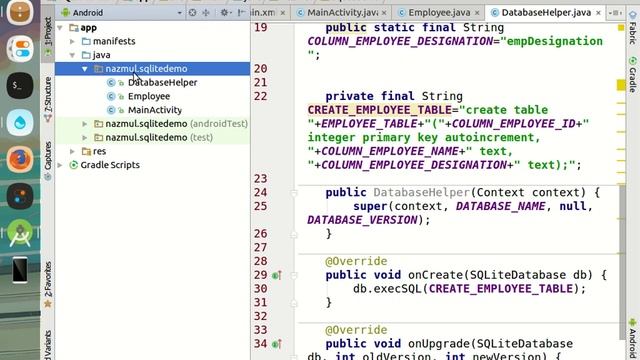Expand the manifests folder
Screen dimensions: 640x360
pyautogui.click(x=73, y=41)
